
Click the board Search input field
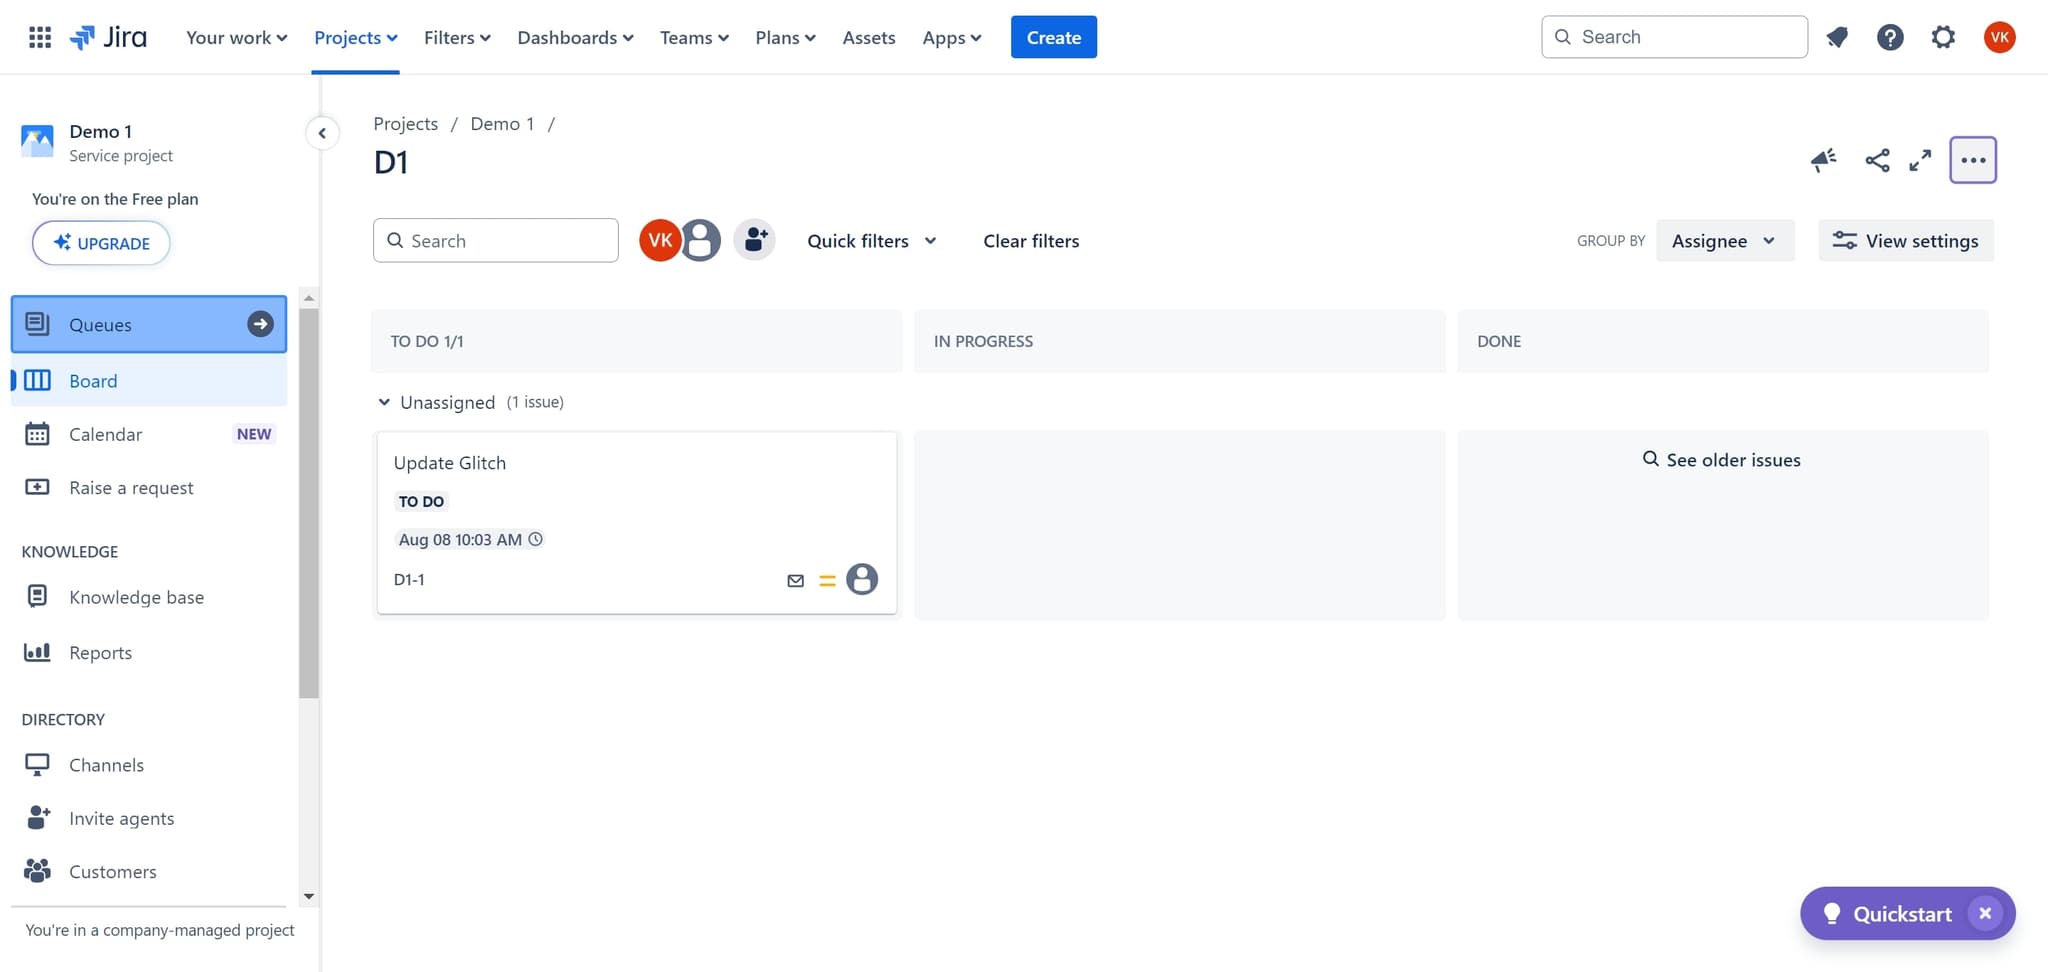coord(505,241)
